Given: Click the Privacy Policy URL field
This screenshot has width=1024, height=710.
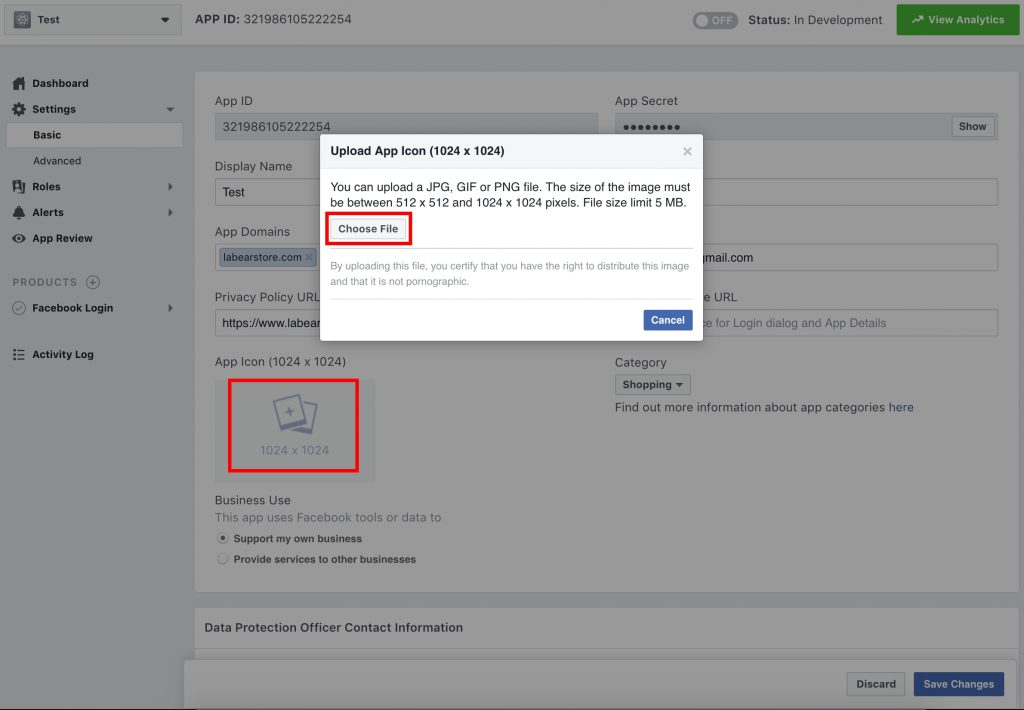Looking at the screenshot, I should coord(268,323).
